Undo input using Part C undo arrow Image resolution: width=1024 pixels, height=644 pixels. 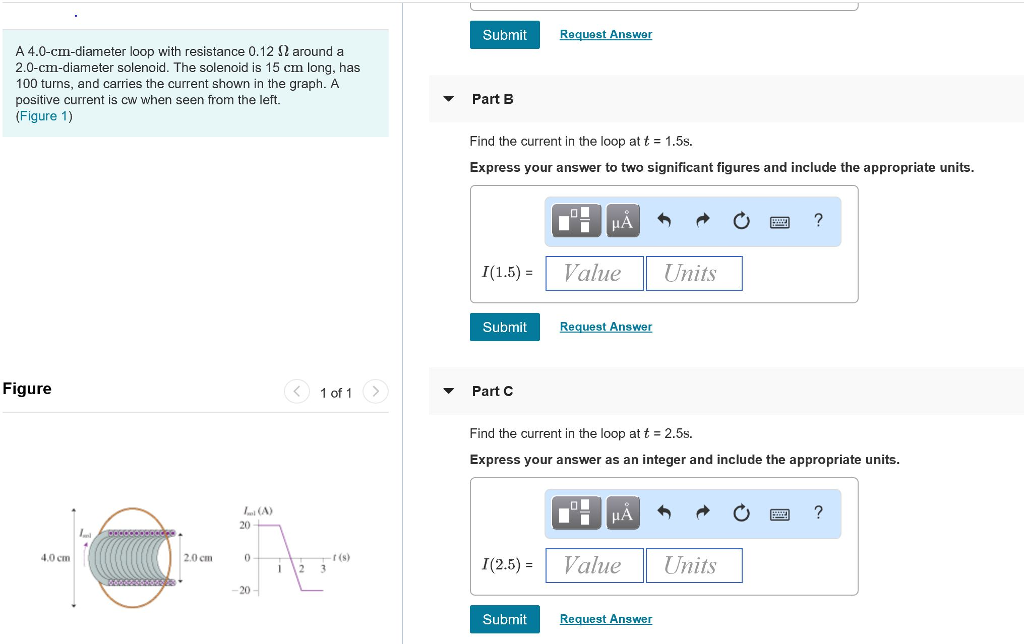tap(663, 513)
